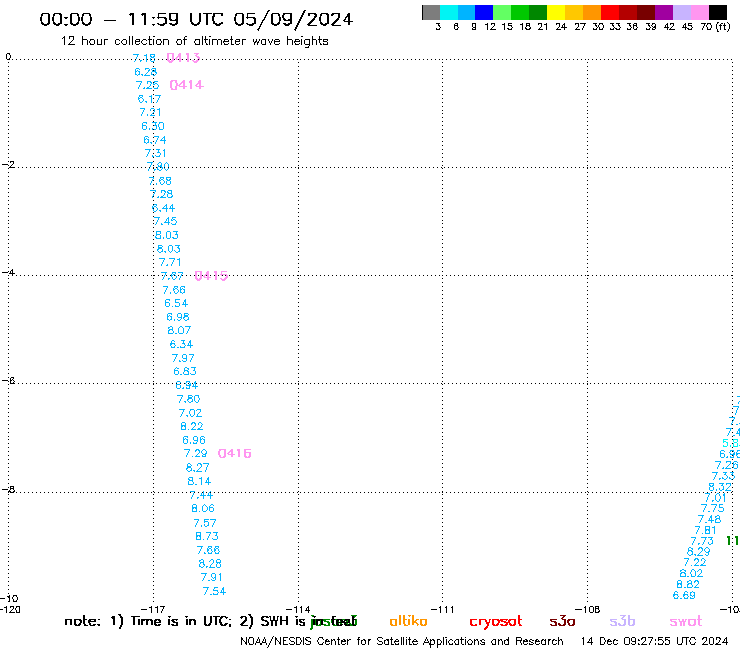This screenshot has width=740, height=650.
Task: Click the NOAA/NESDIS Center footer credit
Action: [x=402, y=641]
